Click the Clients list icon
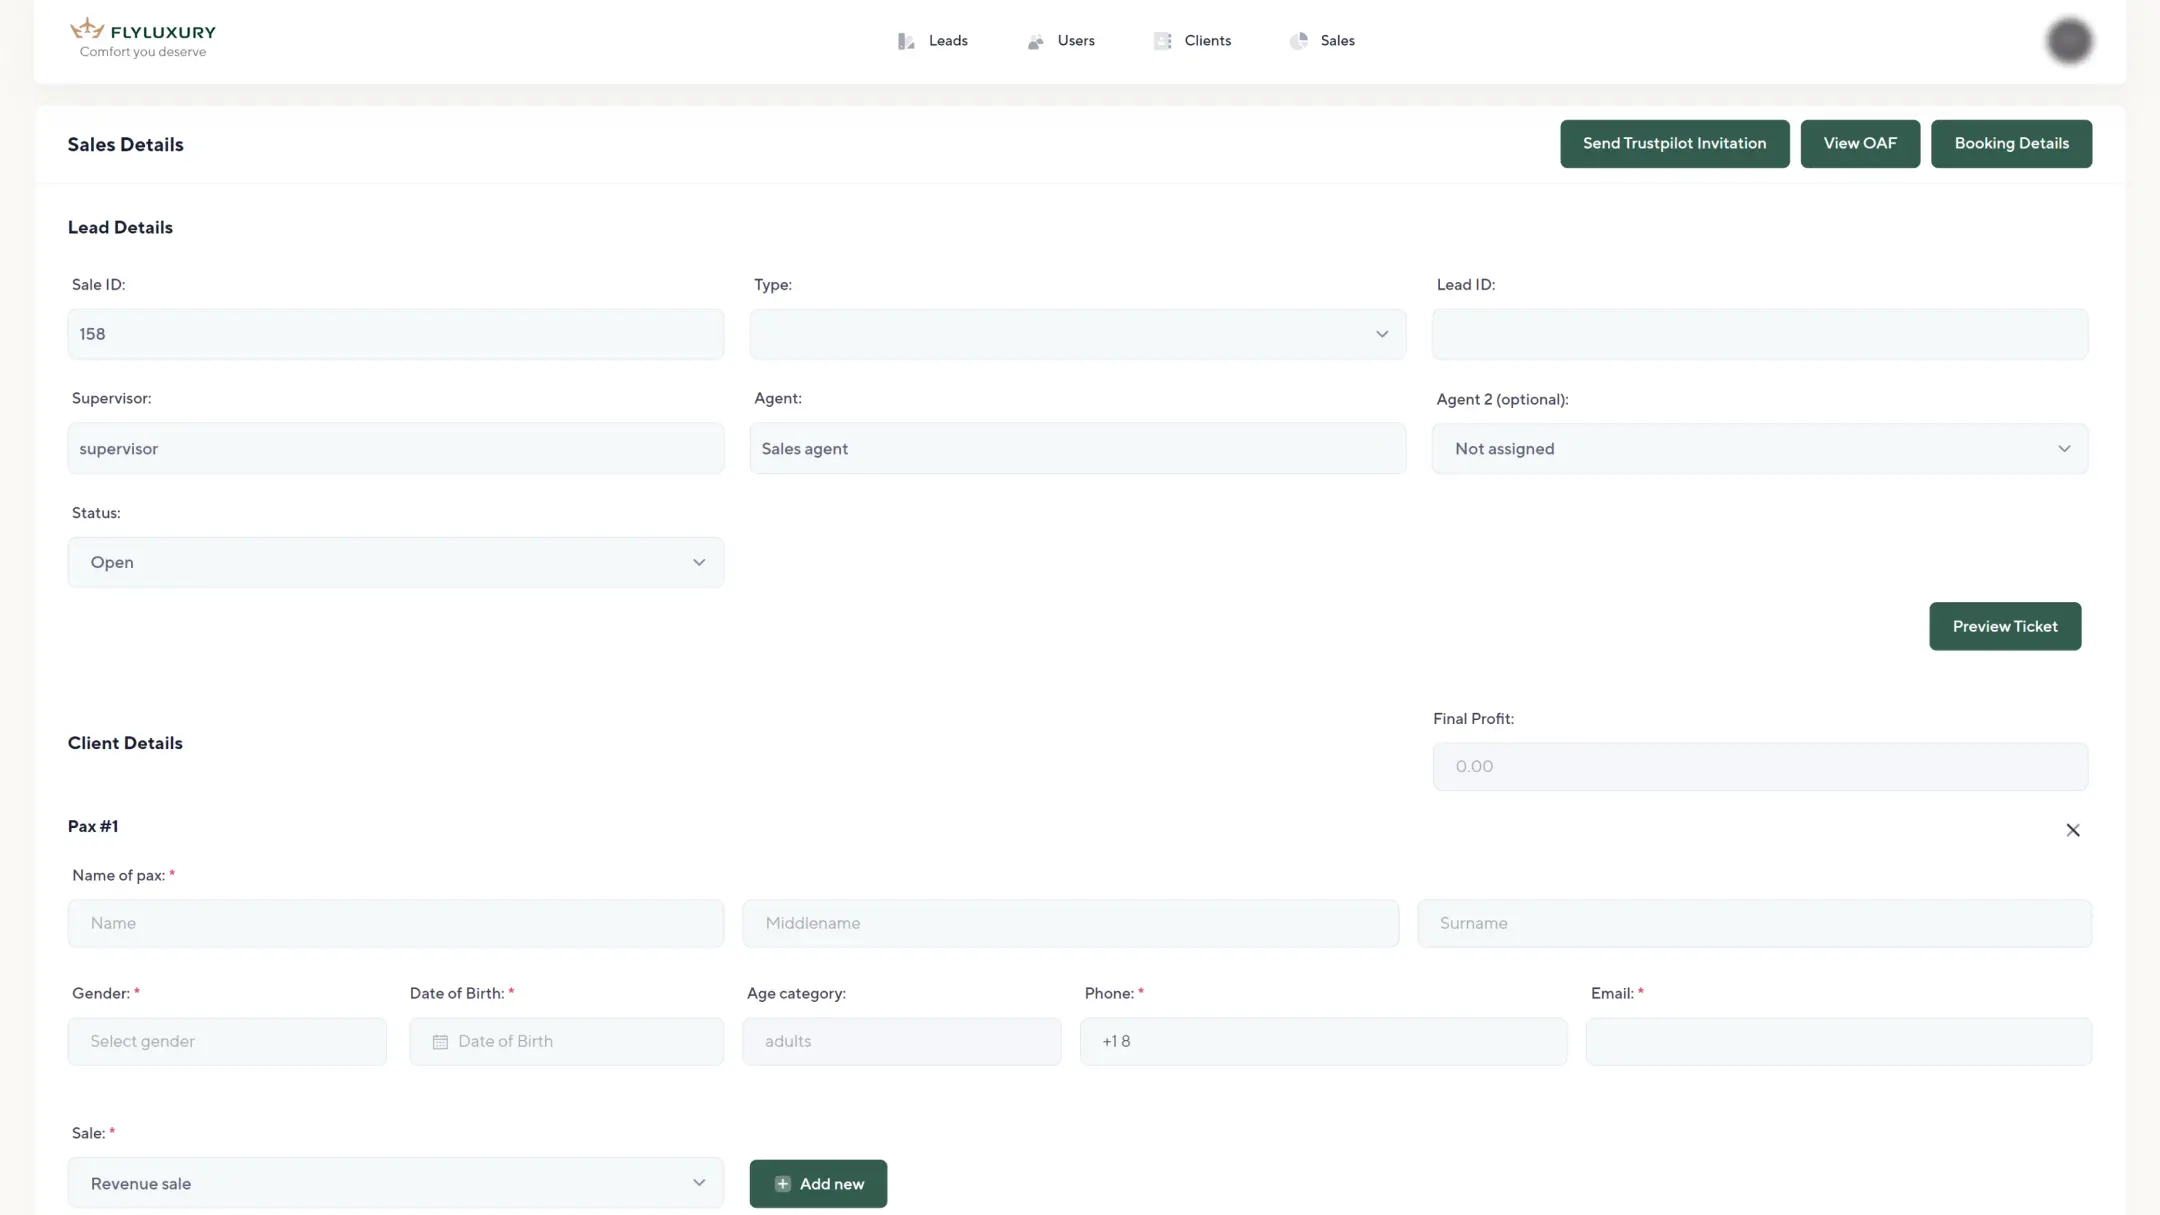The height and width of the screenshot is (1215, 2160). [x=1162, y=41]
